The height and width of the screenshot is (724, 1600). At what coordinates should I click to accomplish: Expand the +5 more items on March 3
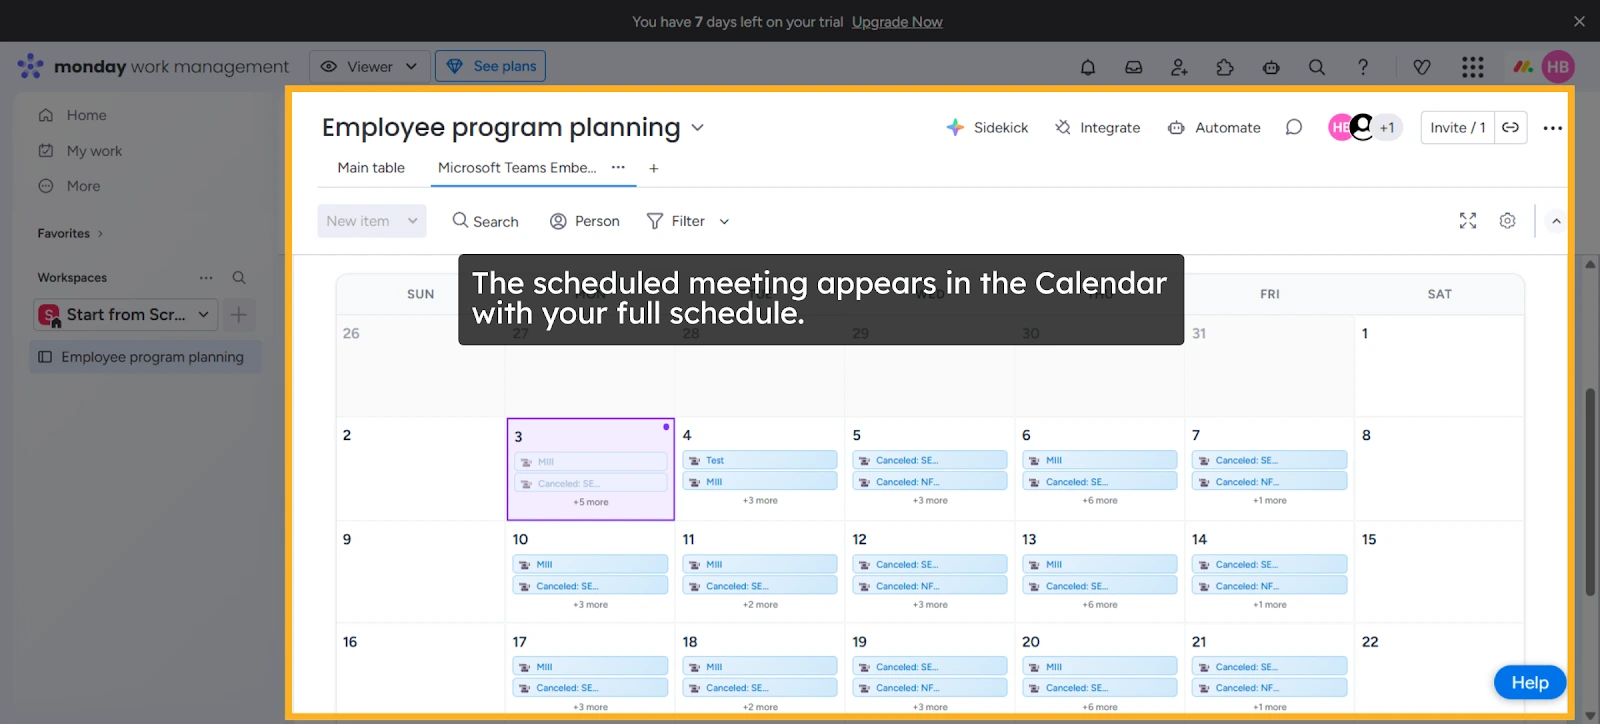pyautogui.click(x=590, y=500)
